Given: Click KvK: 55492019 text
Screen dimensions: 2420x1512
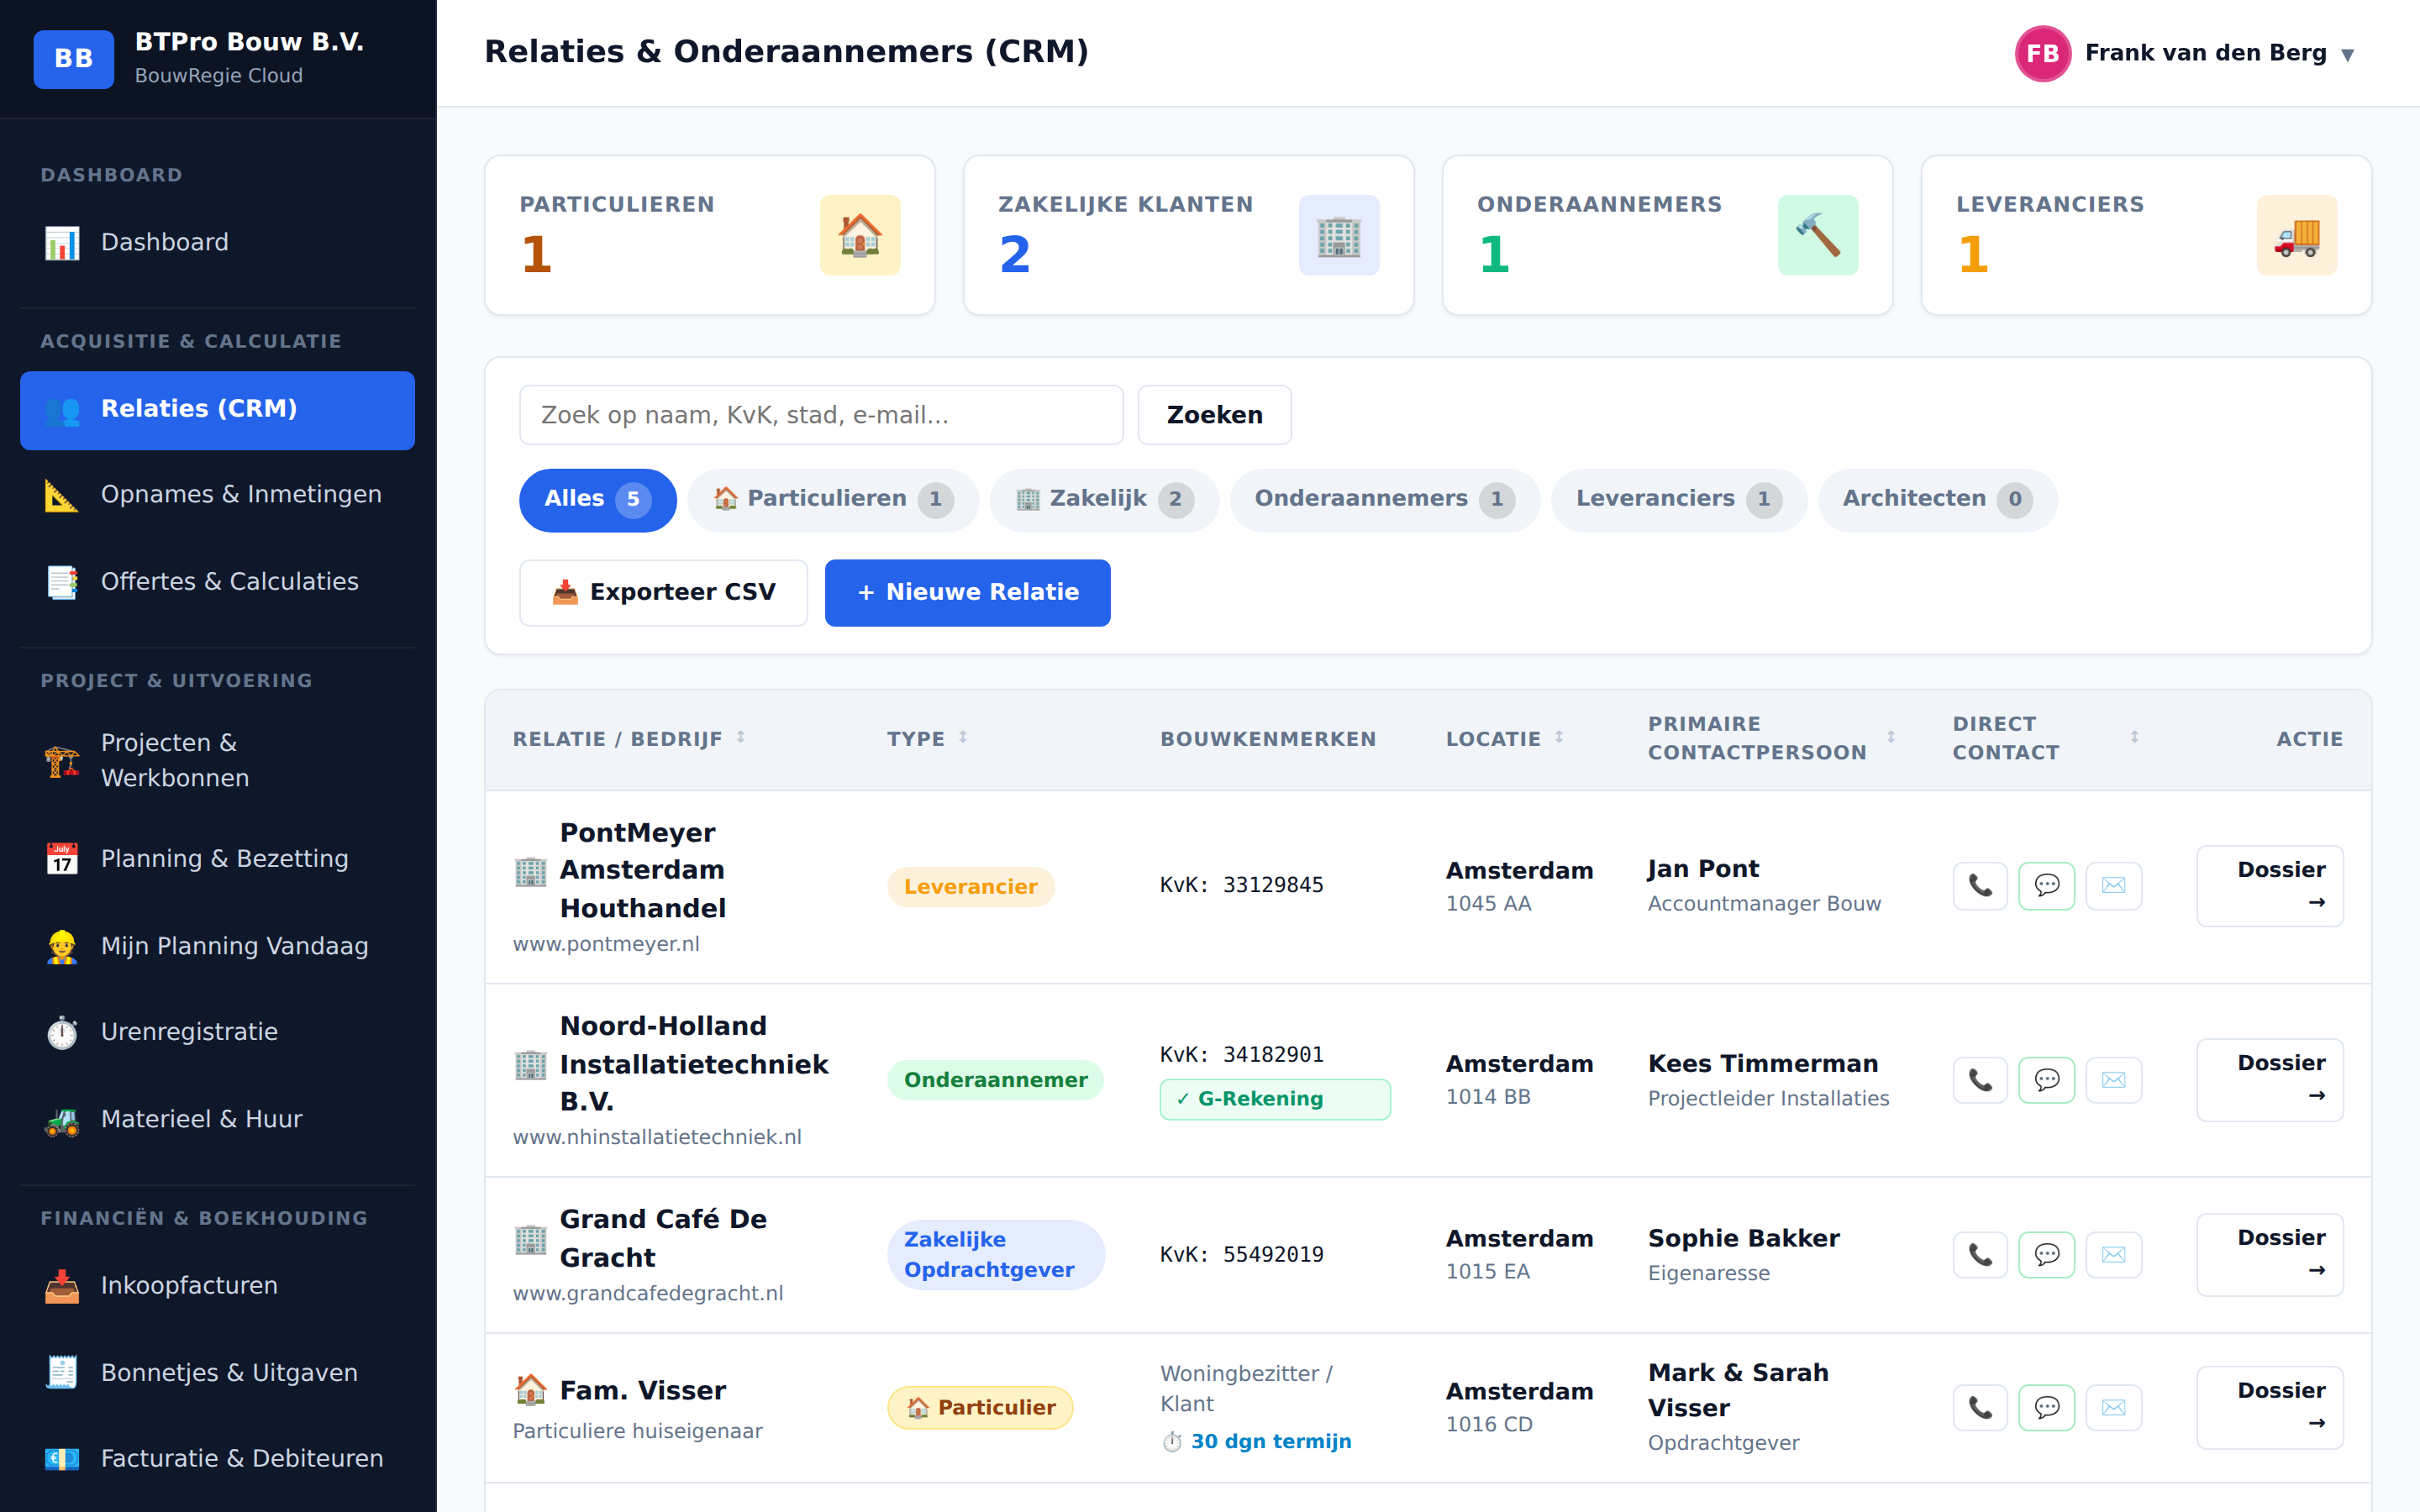Looking at the screenshot, I should [x=1241, y=1255].
